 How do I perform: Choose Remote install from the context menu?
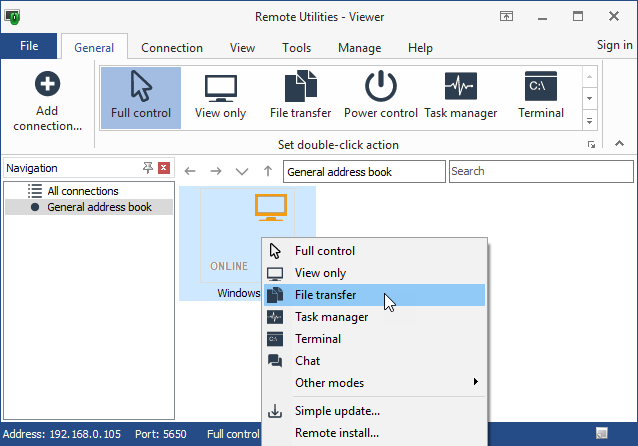click(374, 433)
